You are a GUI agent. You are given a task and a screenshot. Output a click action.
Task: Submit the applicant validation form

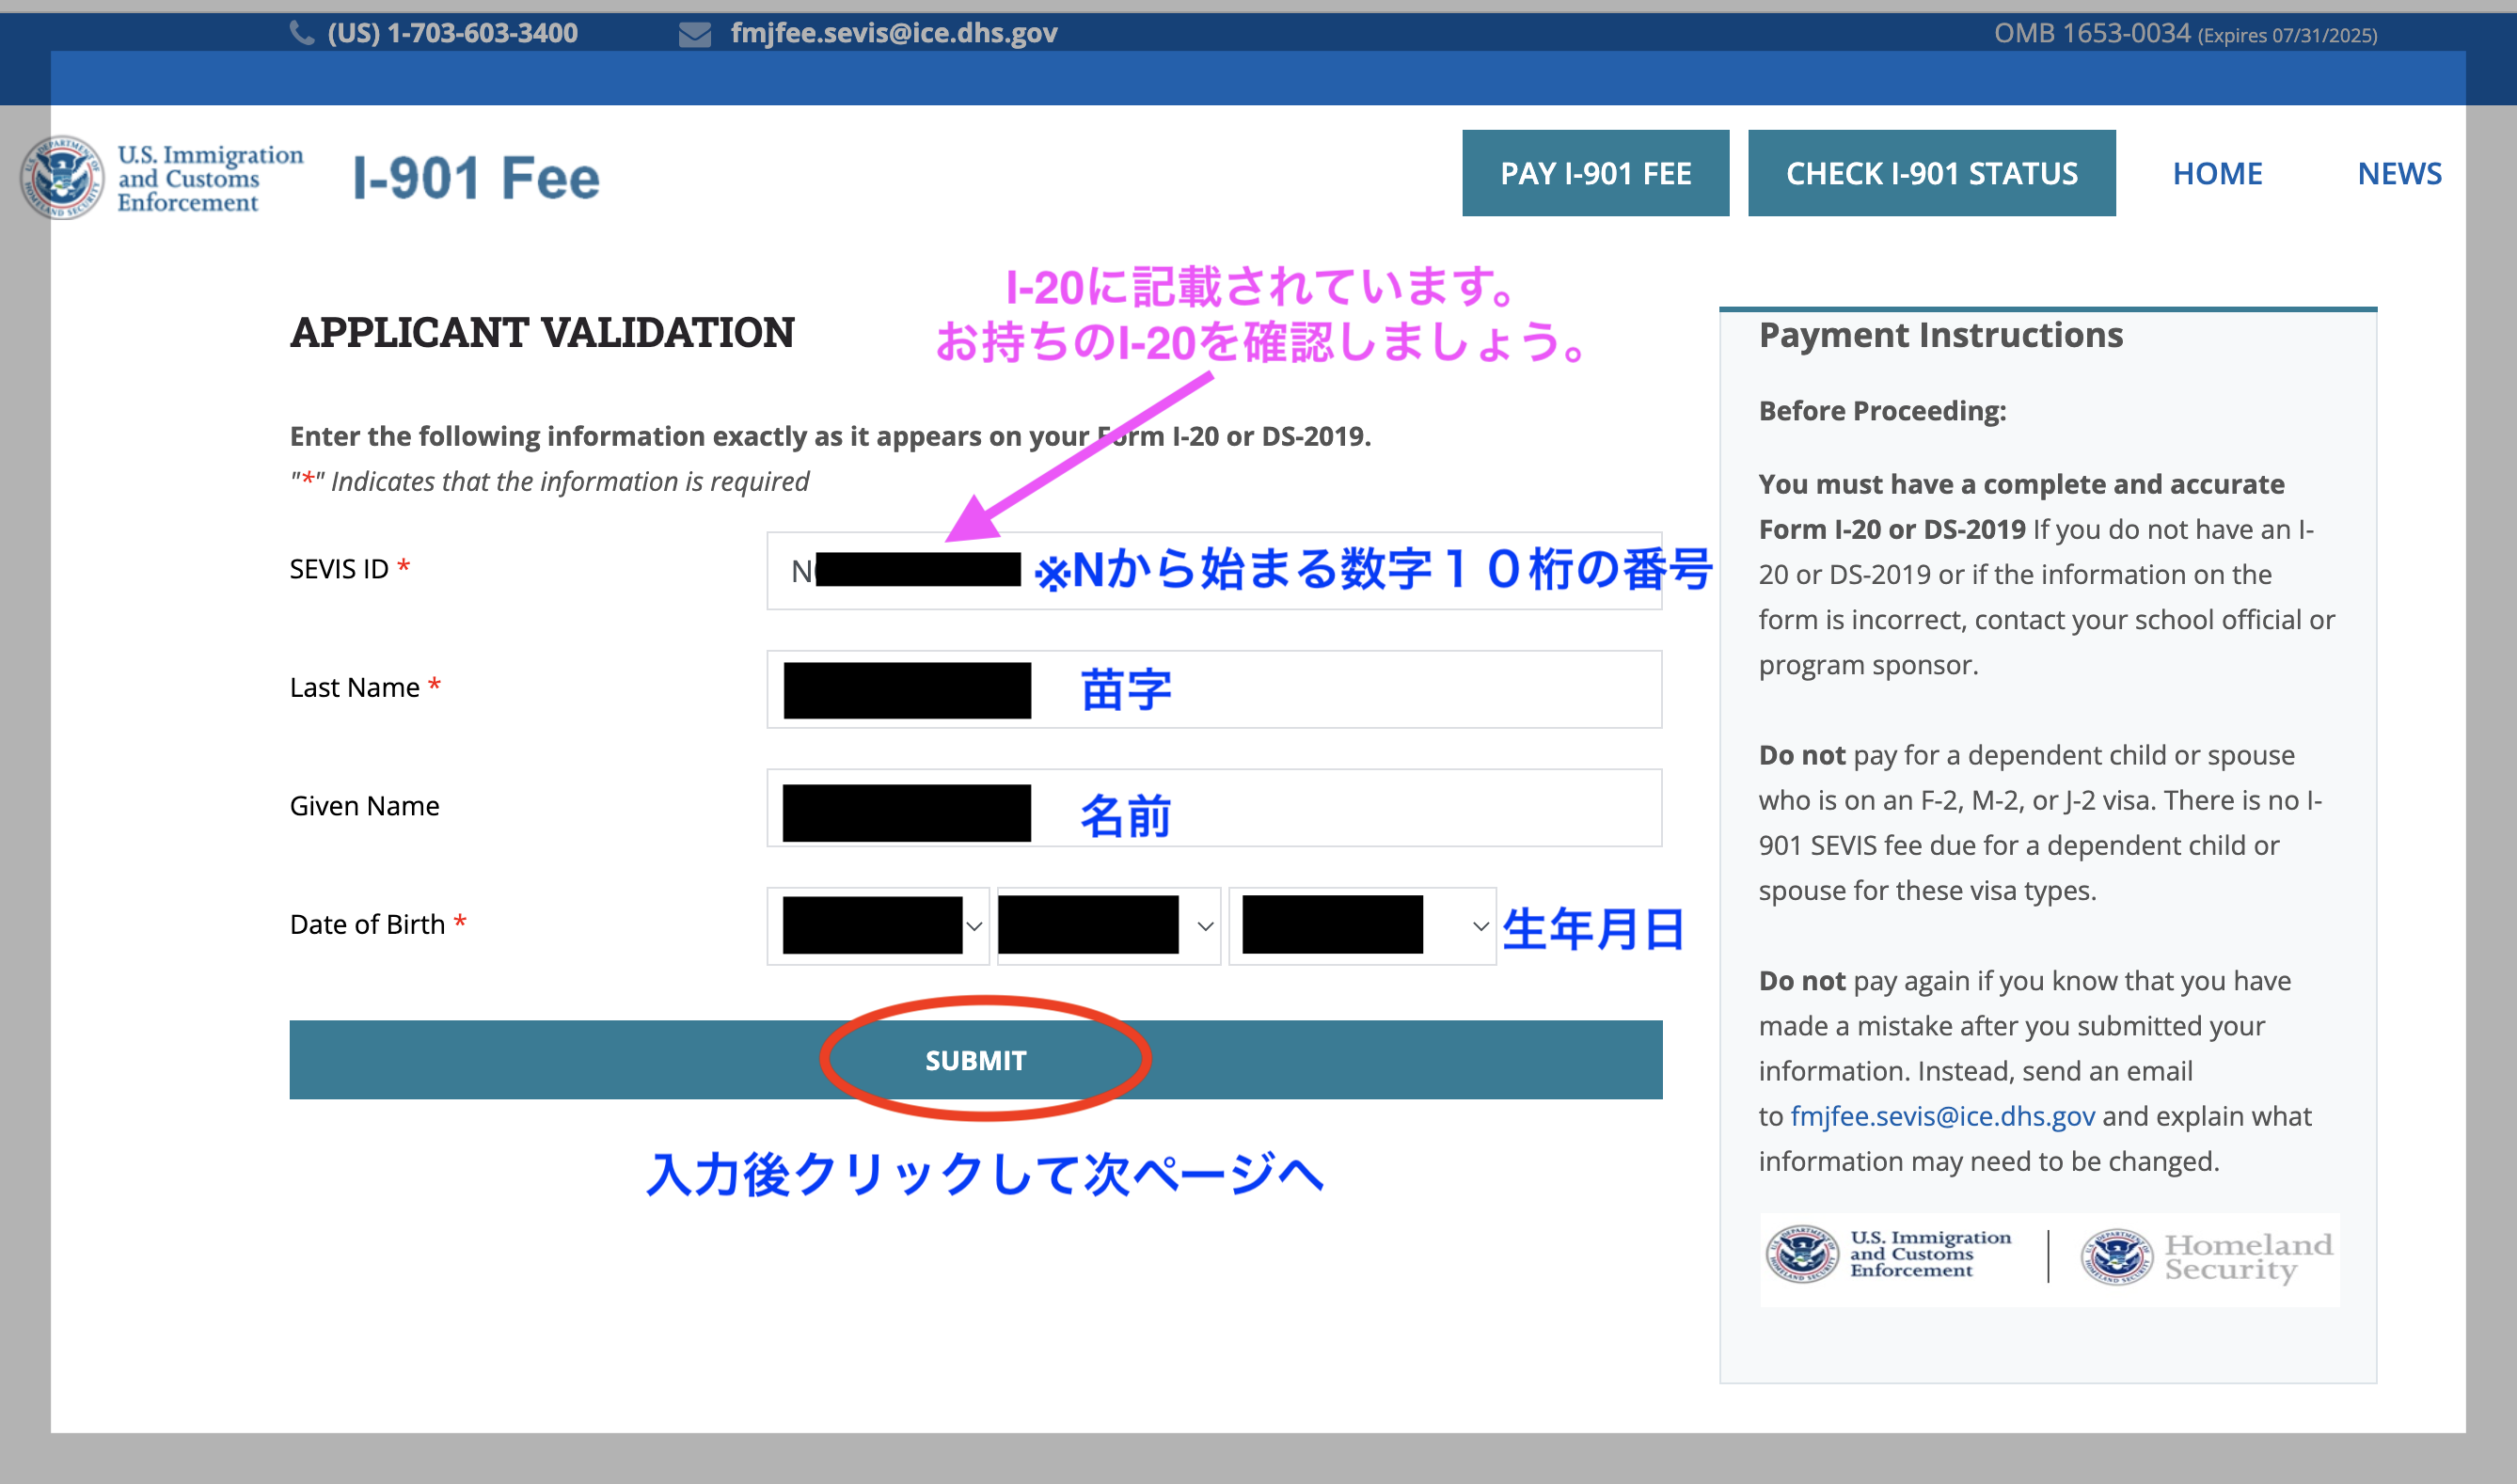pos(975,1060)
